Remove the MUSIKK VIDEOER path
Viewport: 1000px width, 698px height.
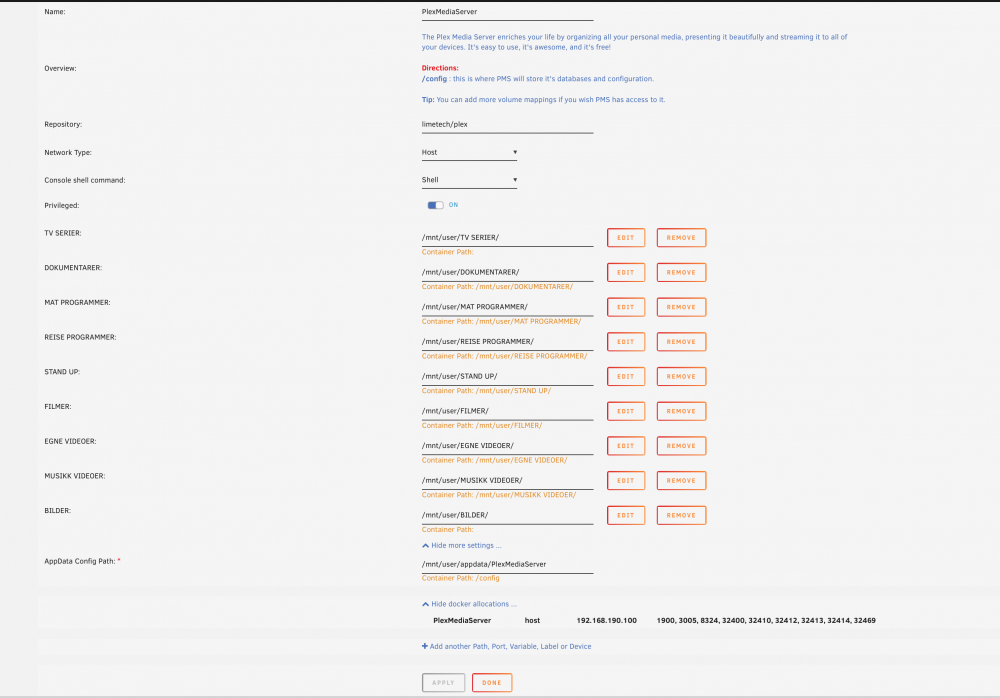681,480
